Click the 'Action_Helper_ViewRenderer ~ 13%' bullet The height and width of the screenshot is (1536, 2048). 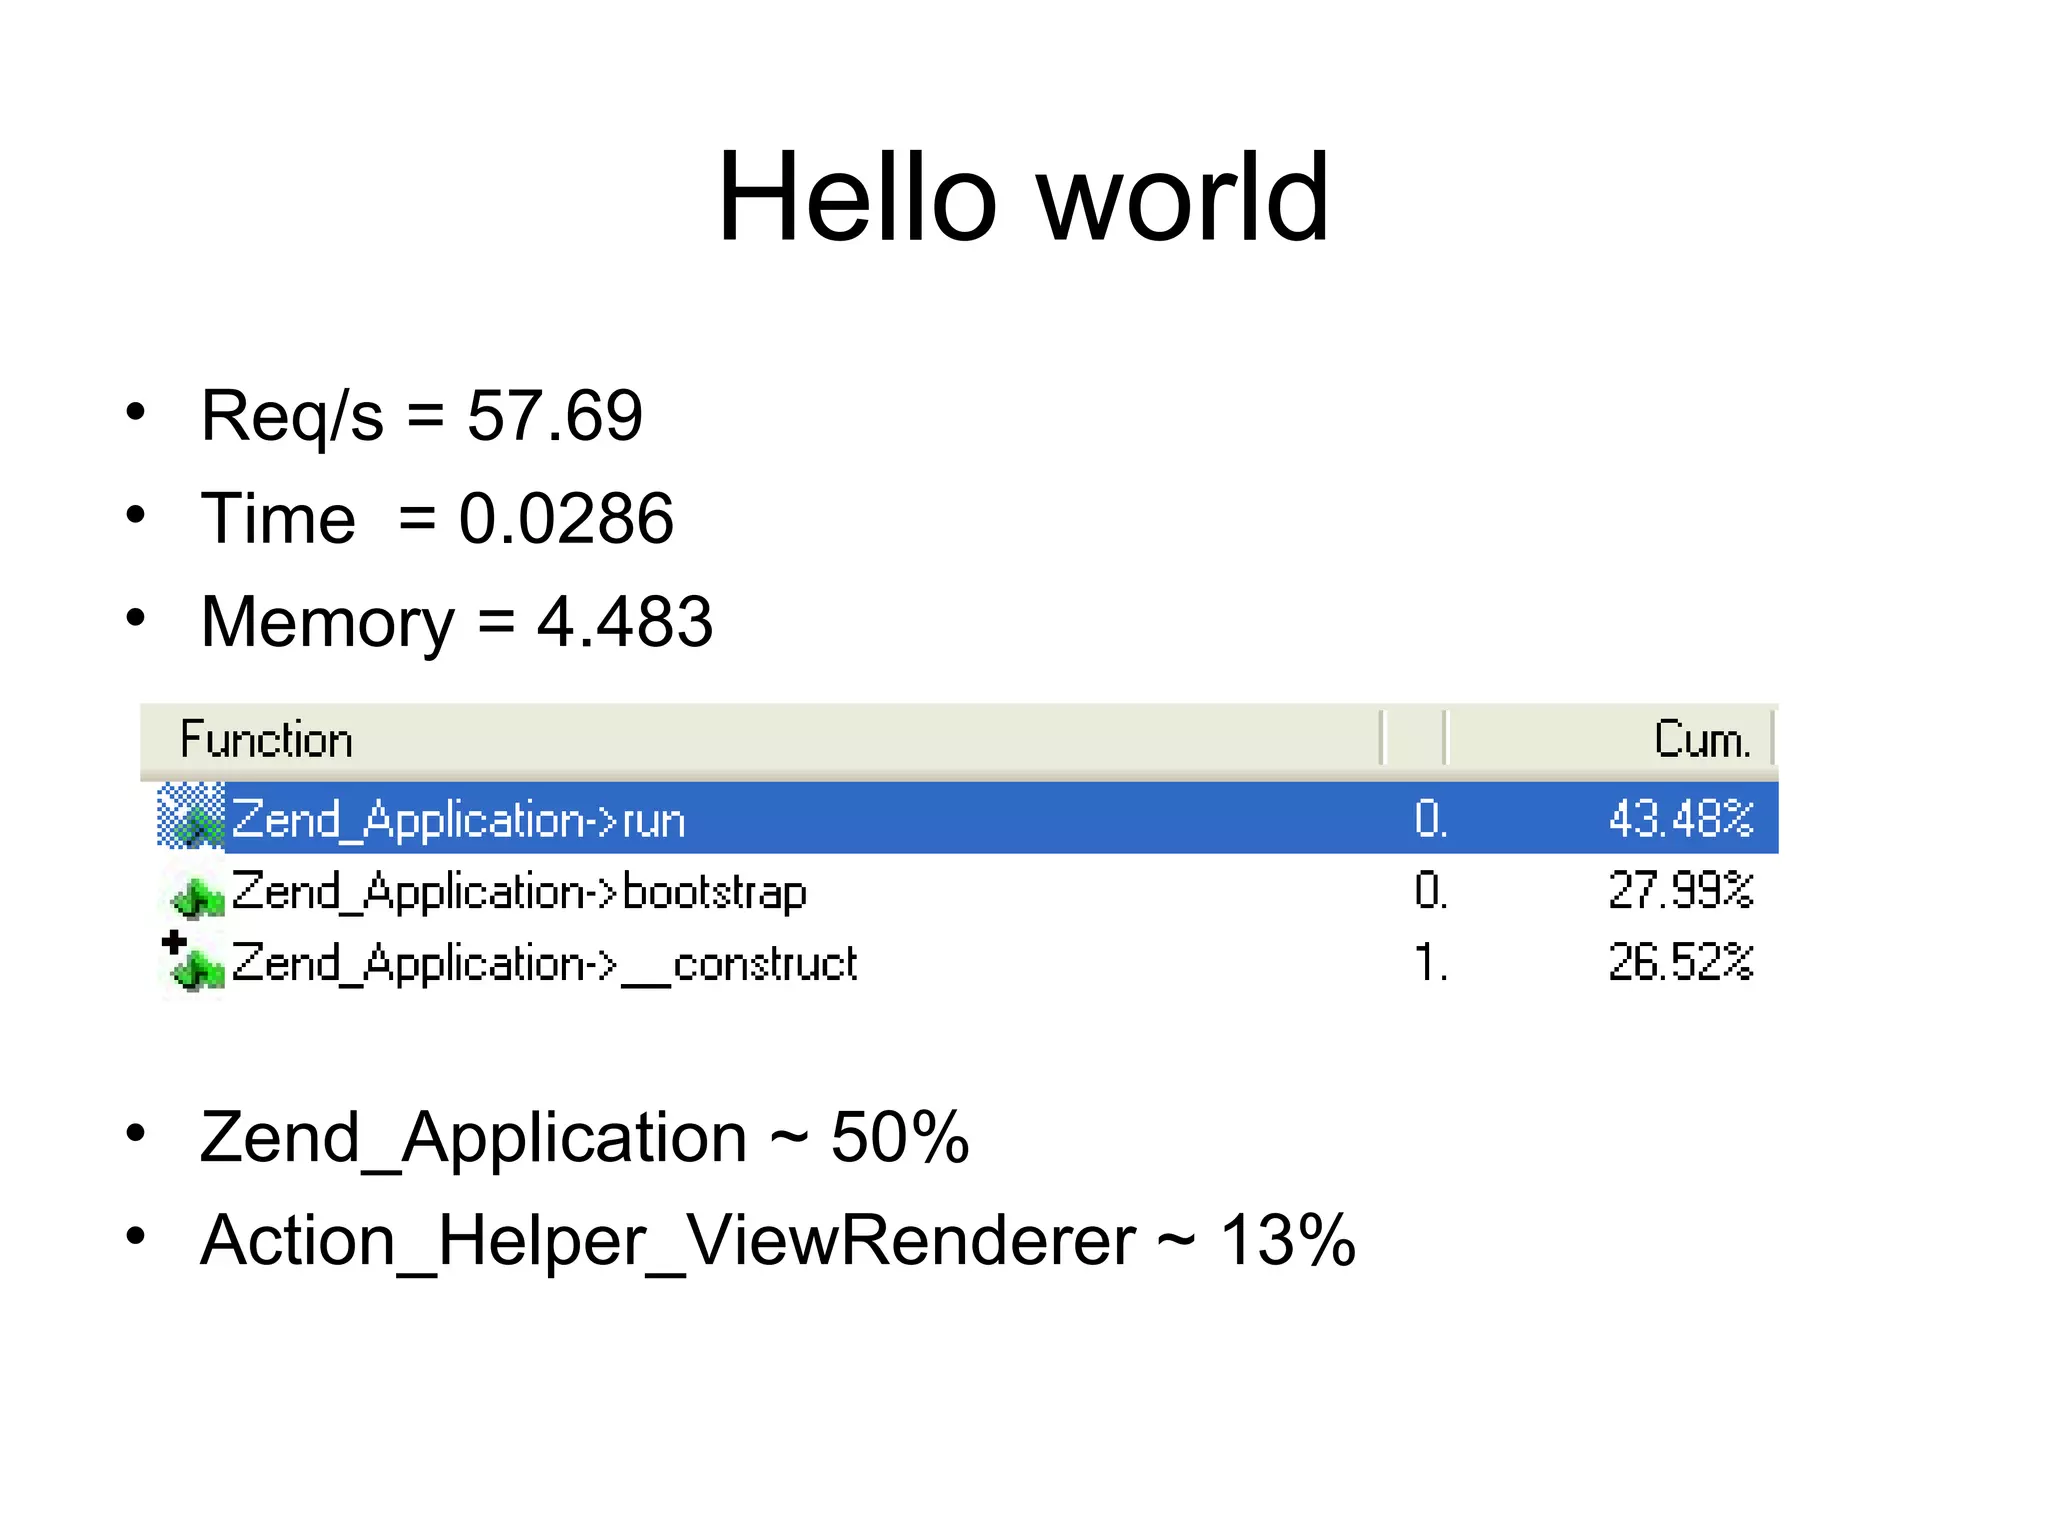(777, 1242)
